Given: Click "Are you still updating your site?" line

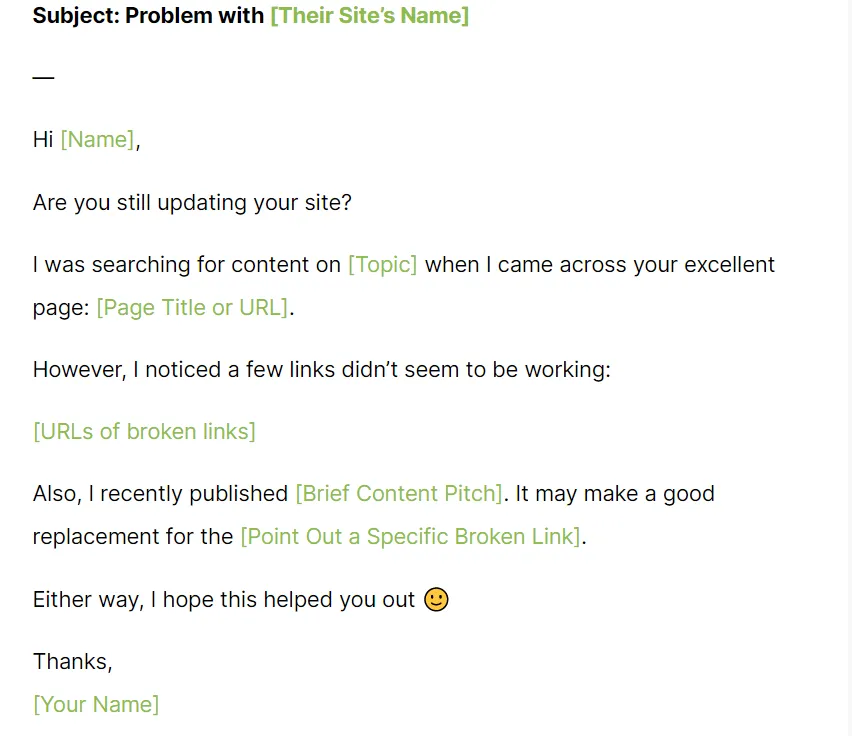Looking at the screenshot, I should pyautogui.click(x=192, y=203).
